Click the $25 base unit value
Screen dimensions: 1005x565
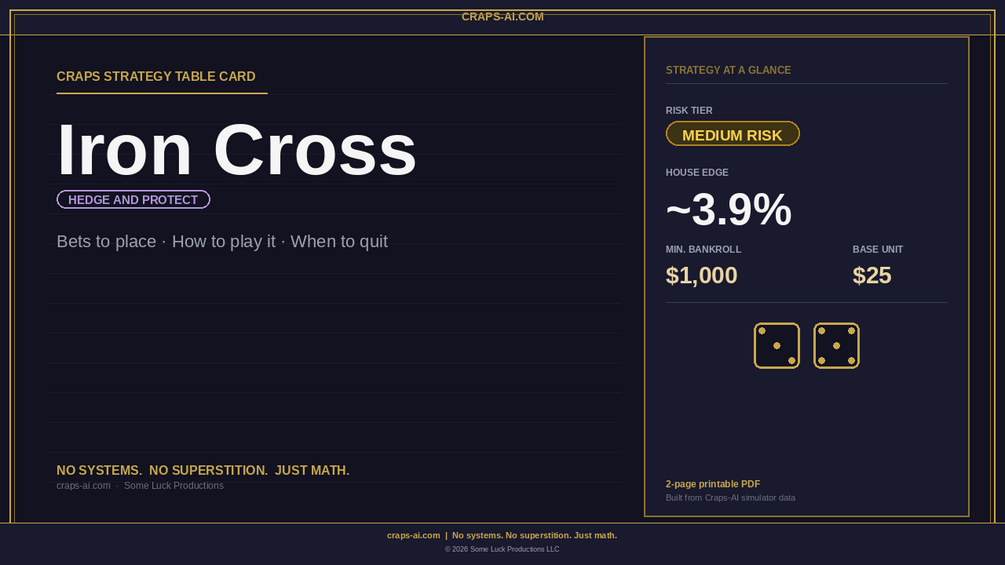pyautogui.click(x=872, y=275)
